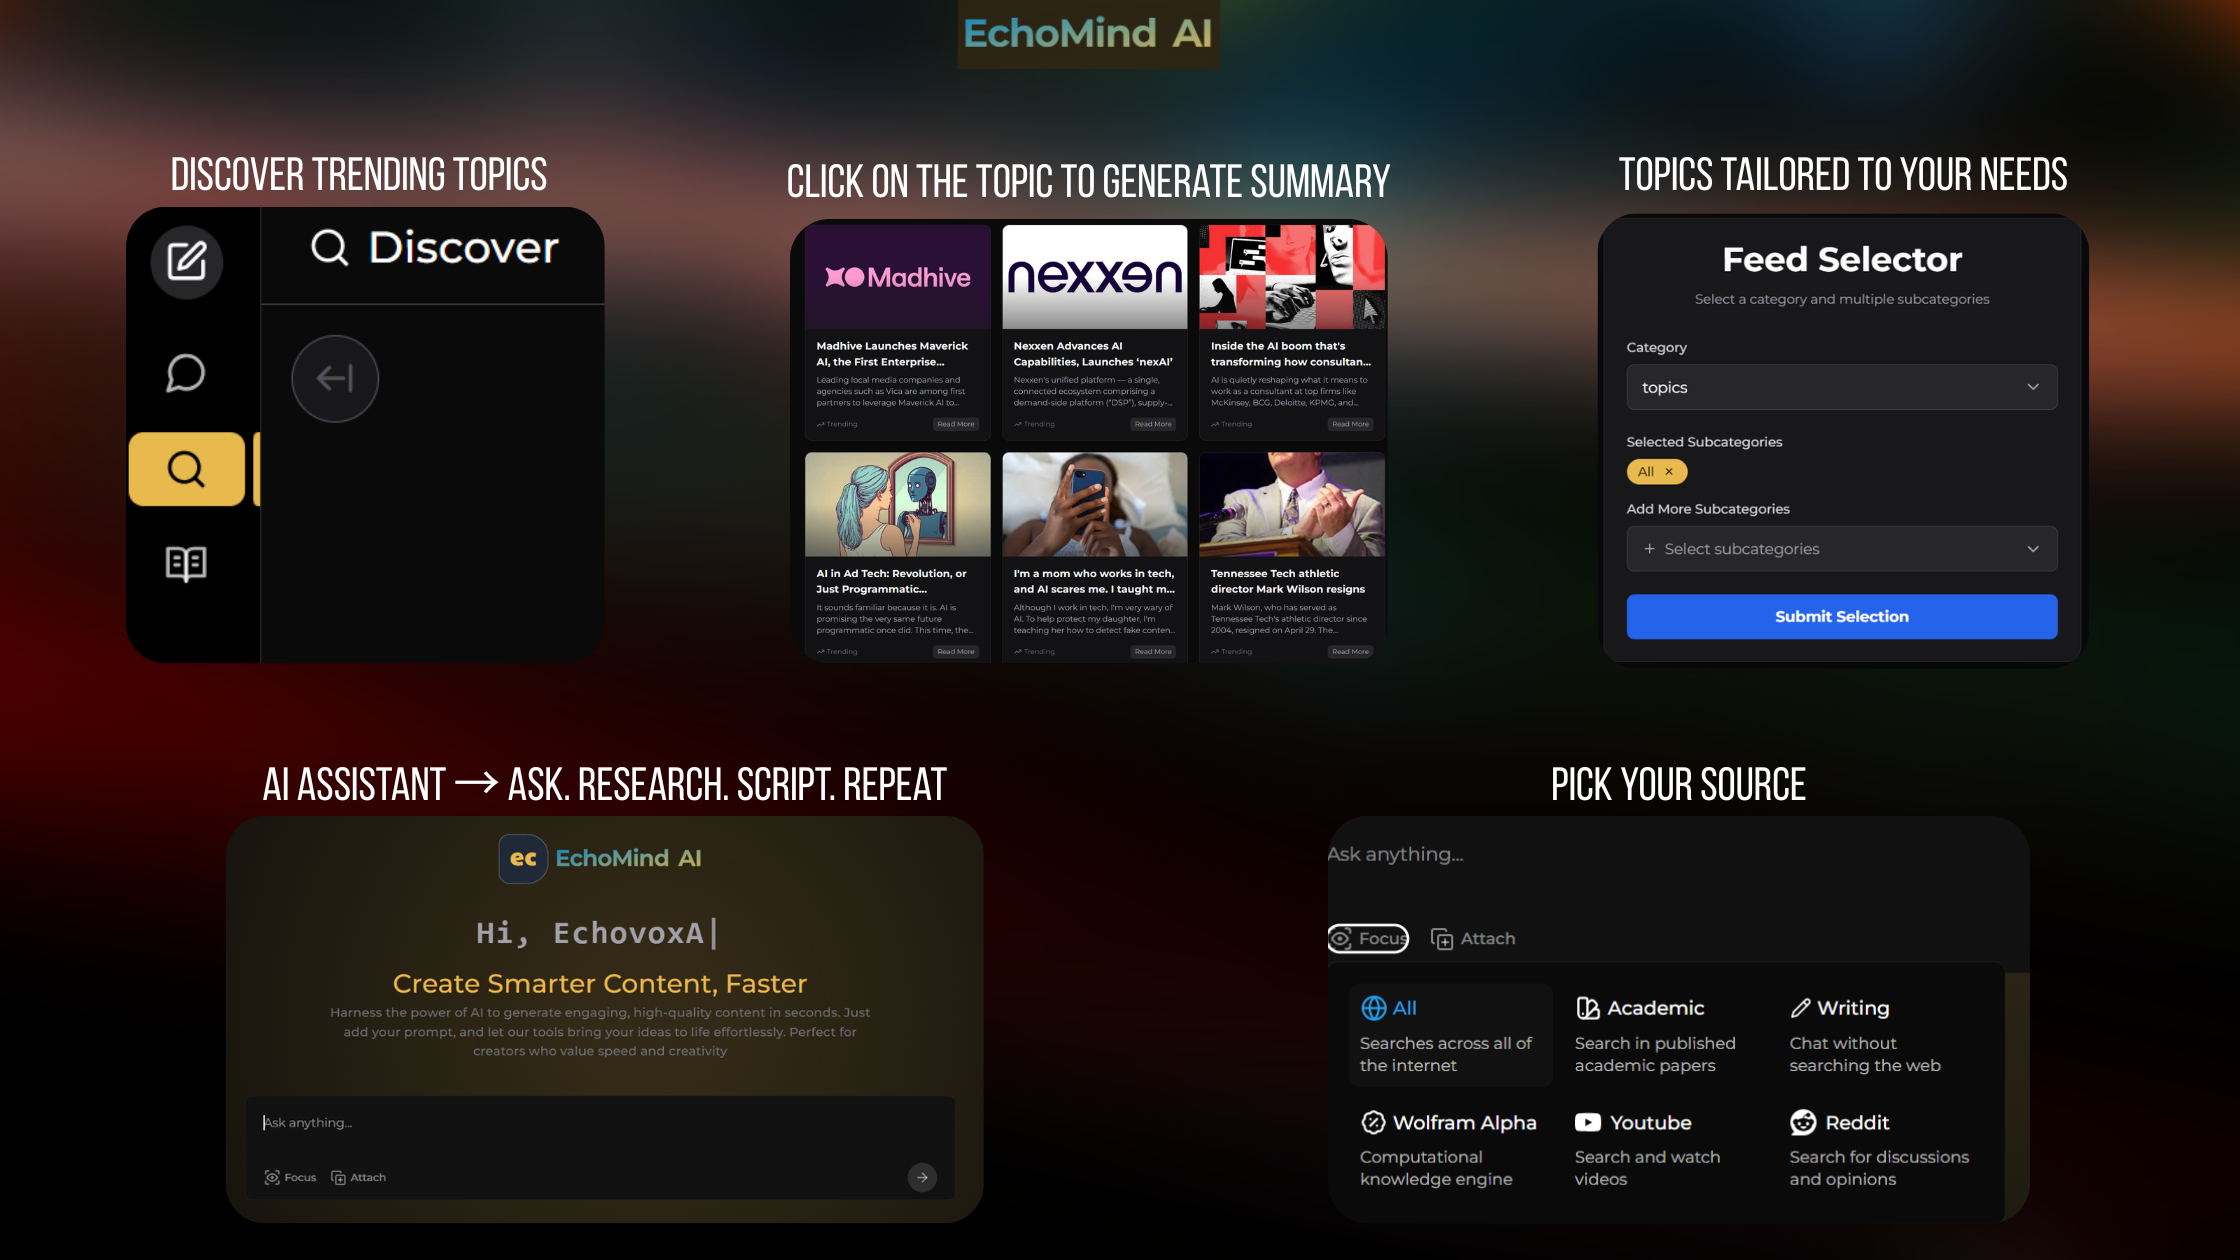
Task: Open the library book sidebar icon
Action: point(186,563)
